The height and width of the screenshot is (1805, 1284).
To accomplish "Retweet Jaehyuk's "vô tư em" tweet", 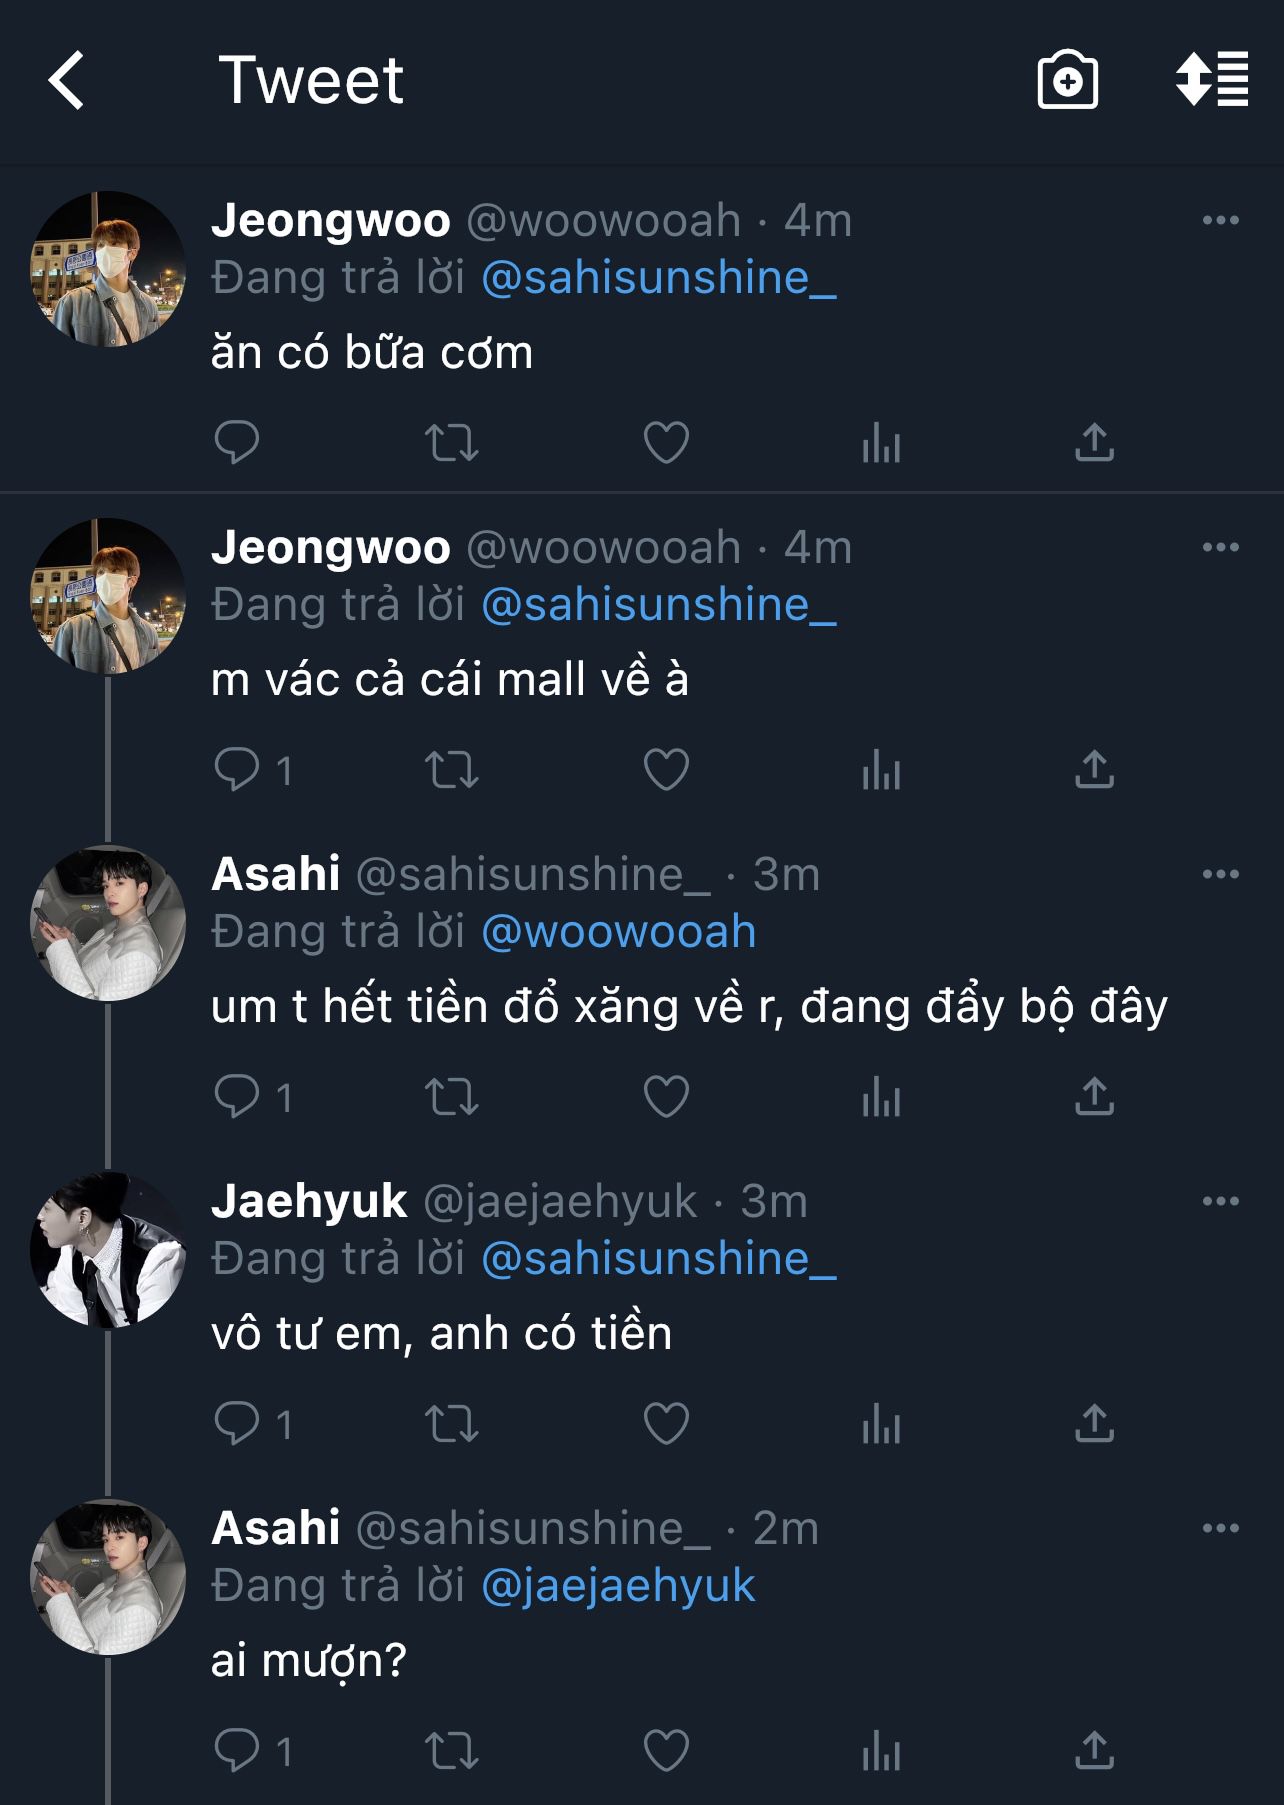I will point(452,1423).
